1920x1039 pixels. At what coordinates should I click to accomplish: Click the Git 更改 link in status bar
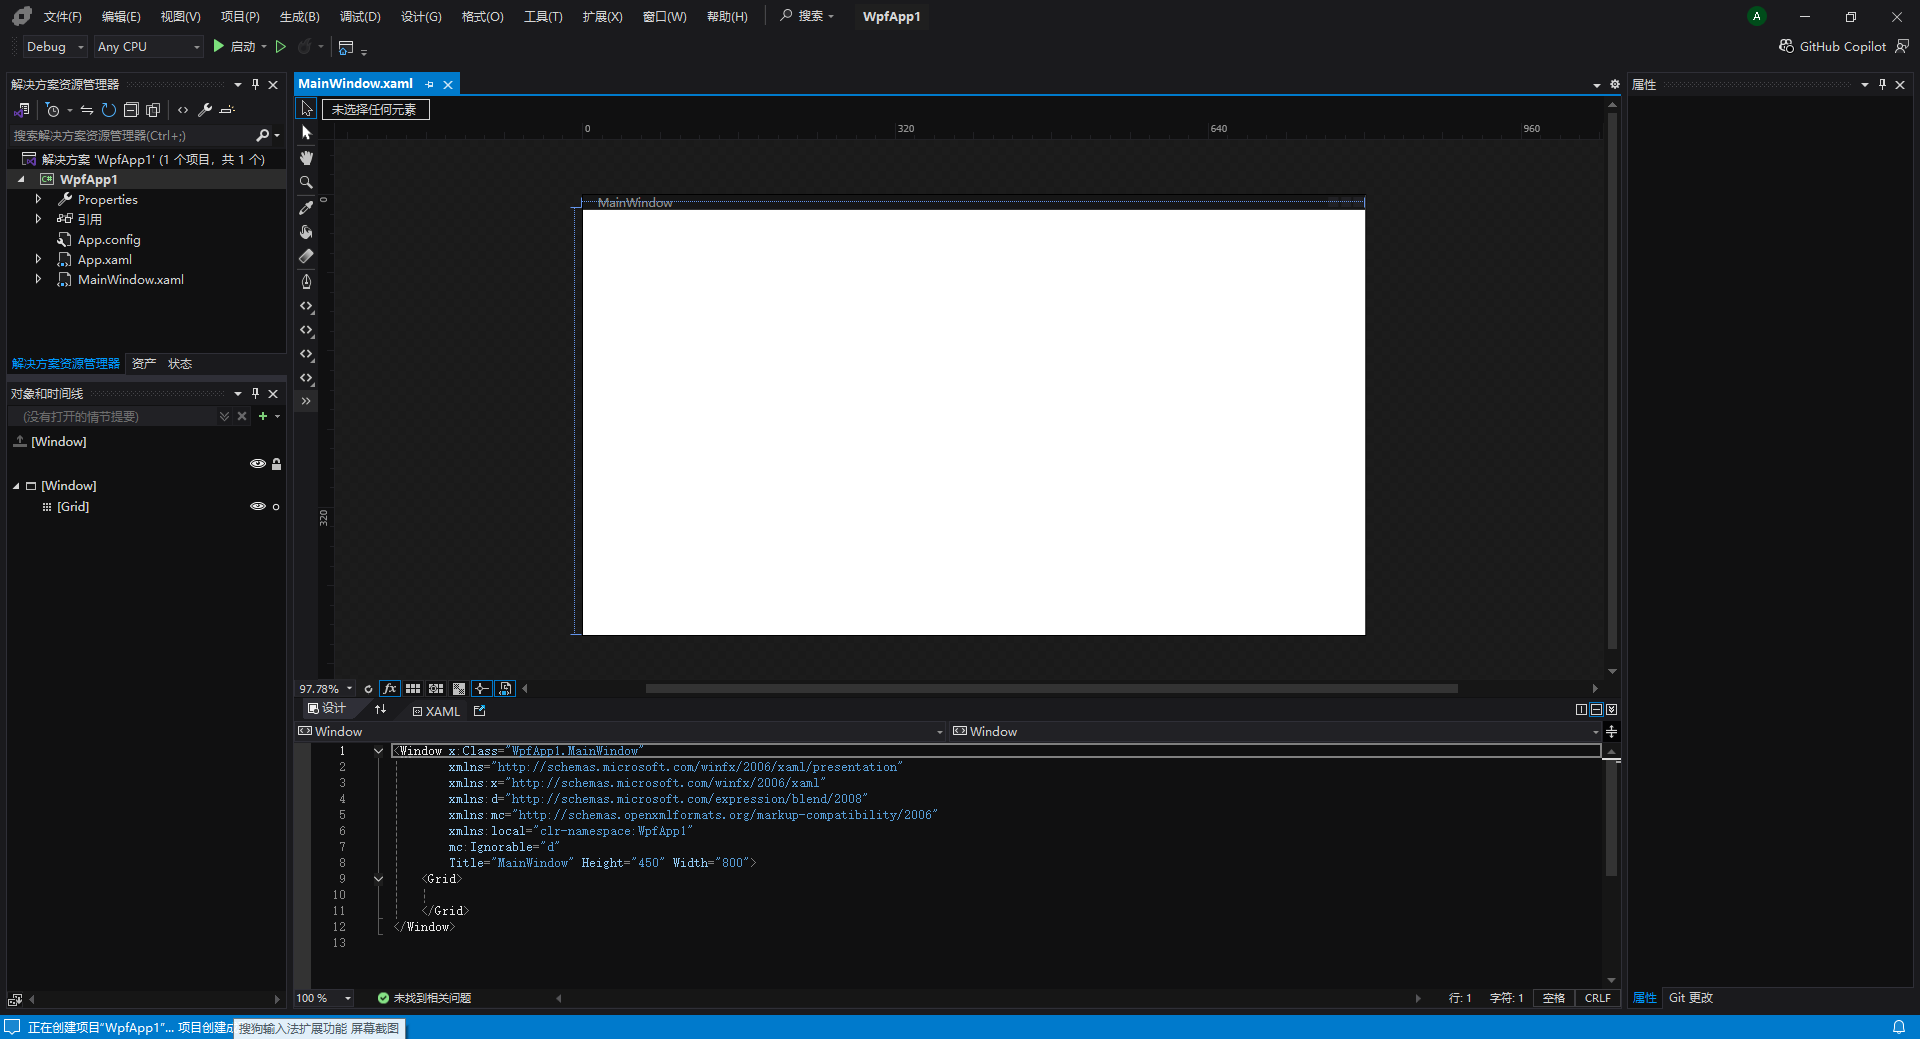[x=1690, y=998]
